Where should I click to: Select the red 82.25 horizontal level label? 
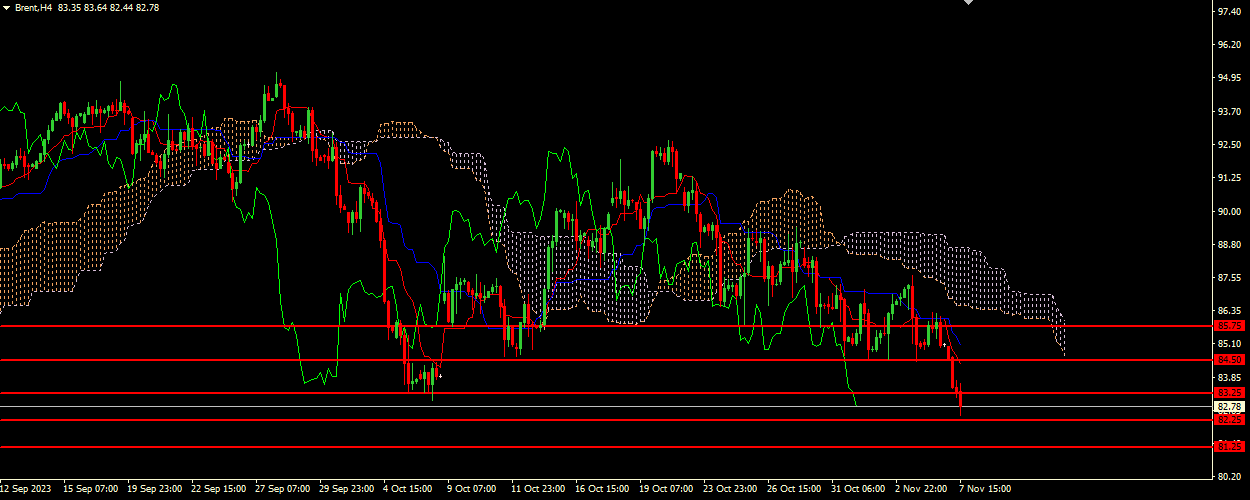coord(1229,419)
